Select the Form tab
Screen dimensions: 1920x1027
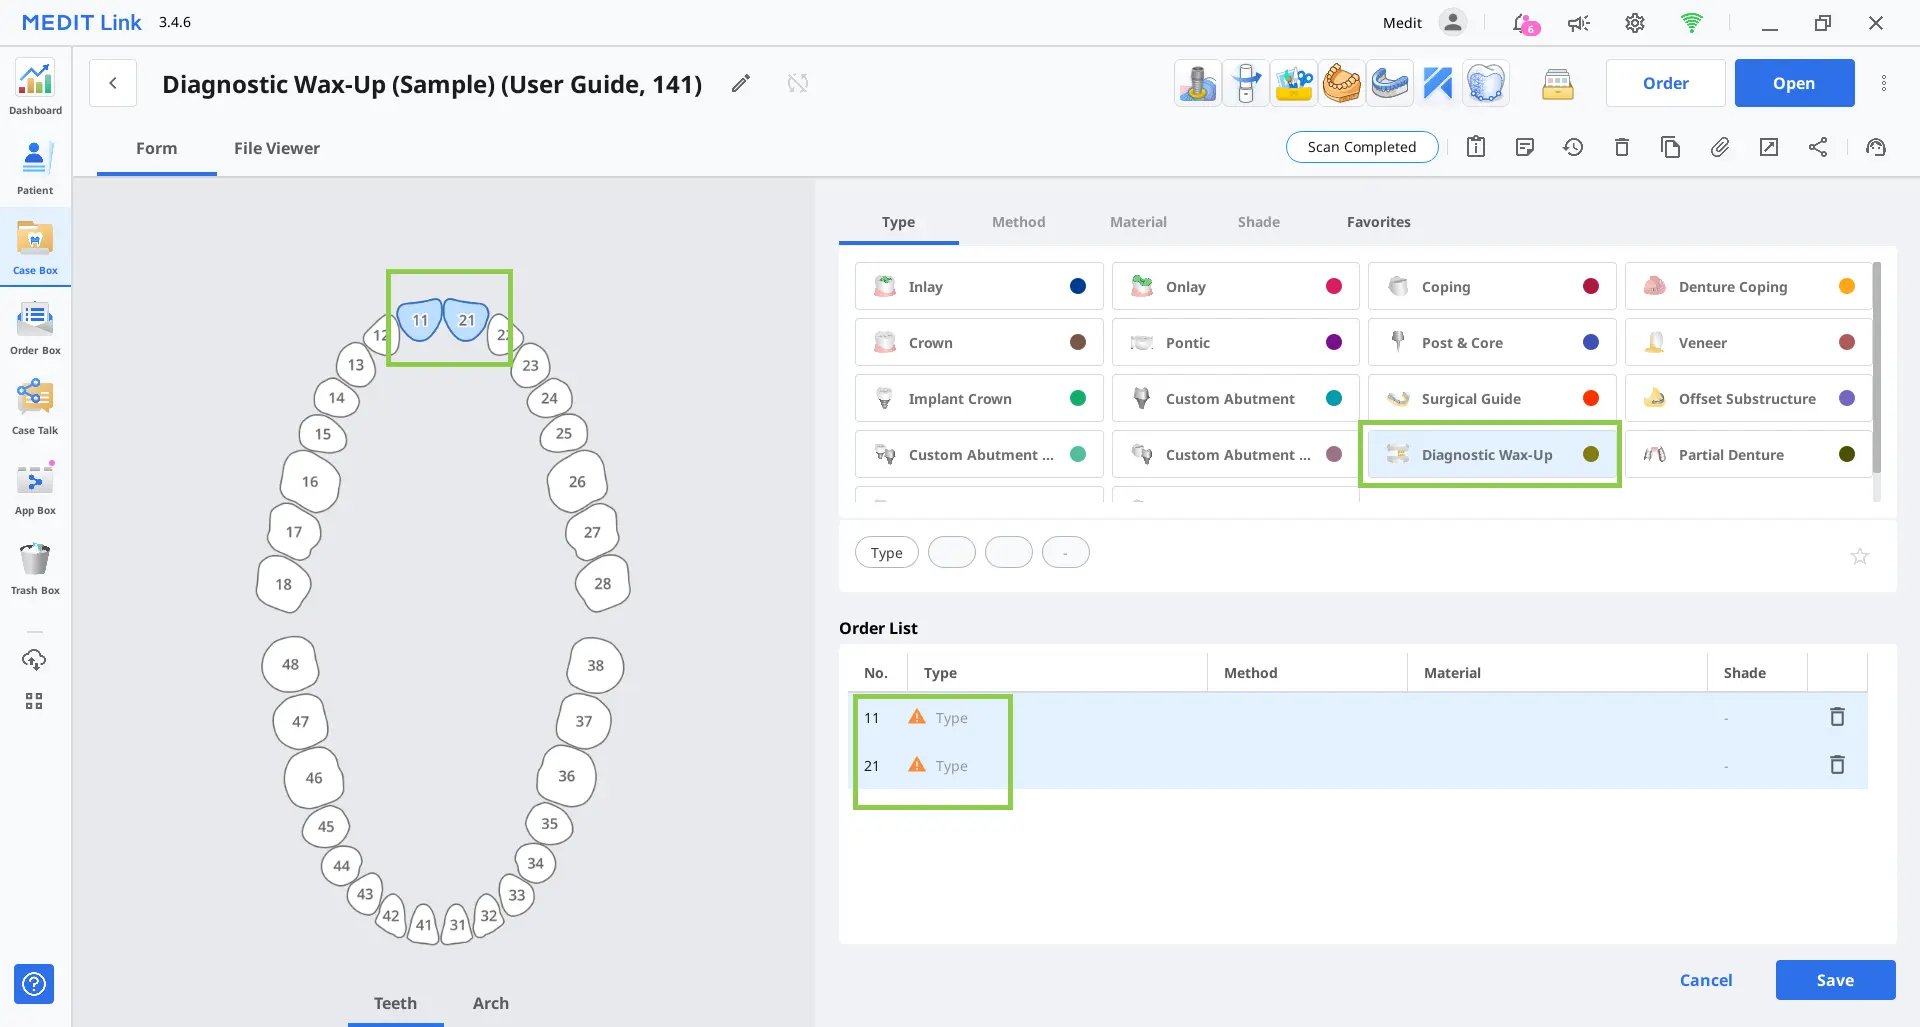(x=156, y=148)
